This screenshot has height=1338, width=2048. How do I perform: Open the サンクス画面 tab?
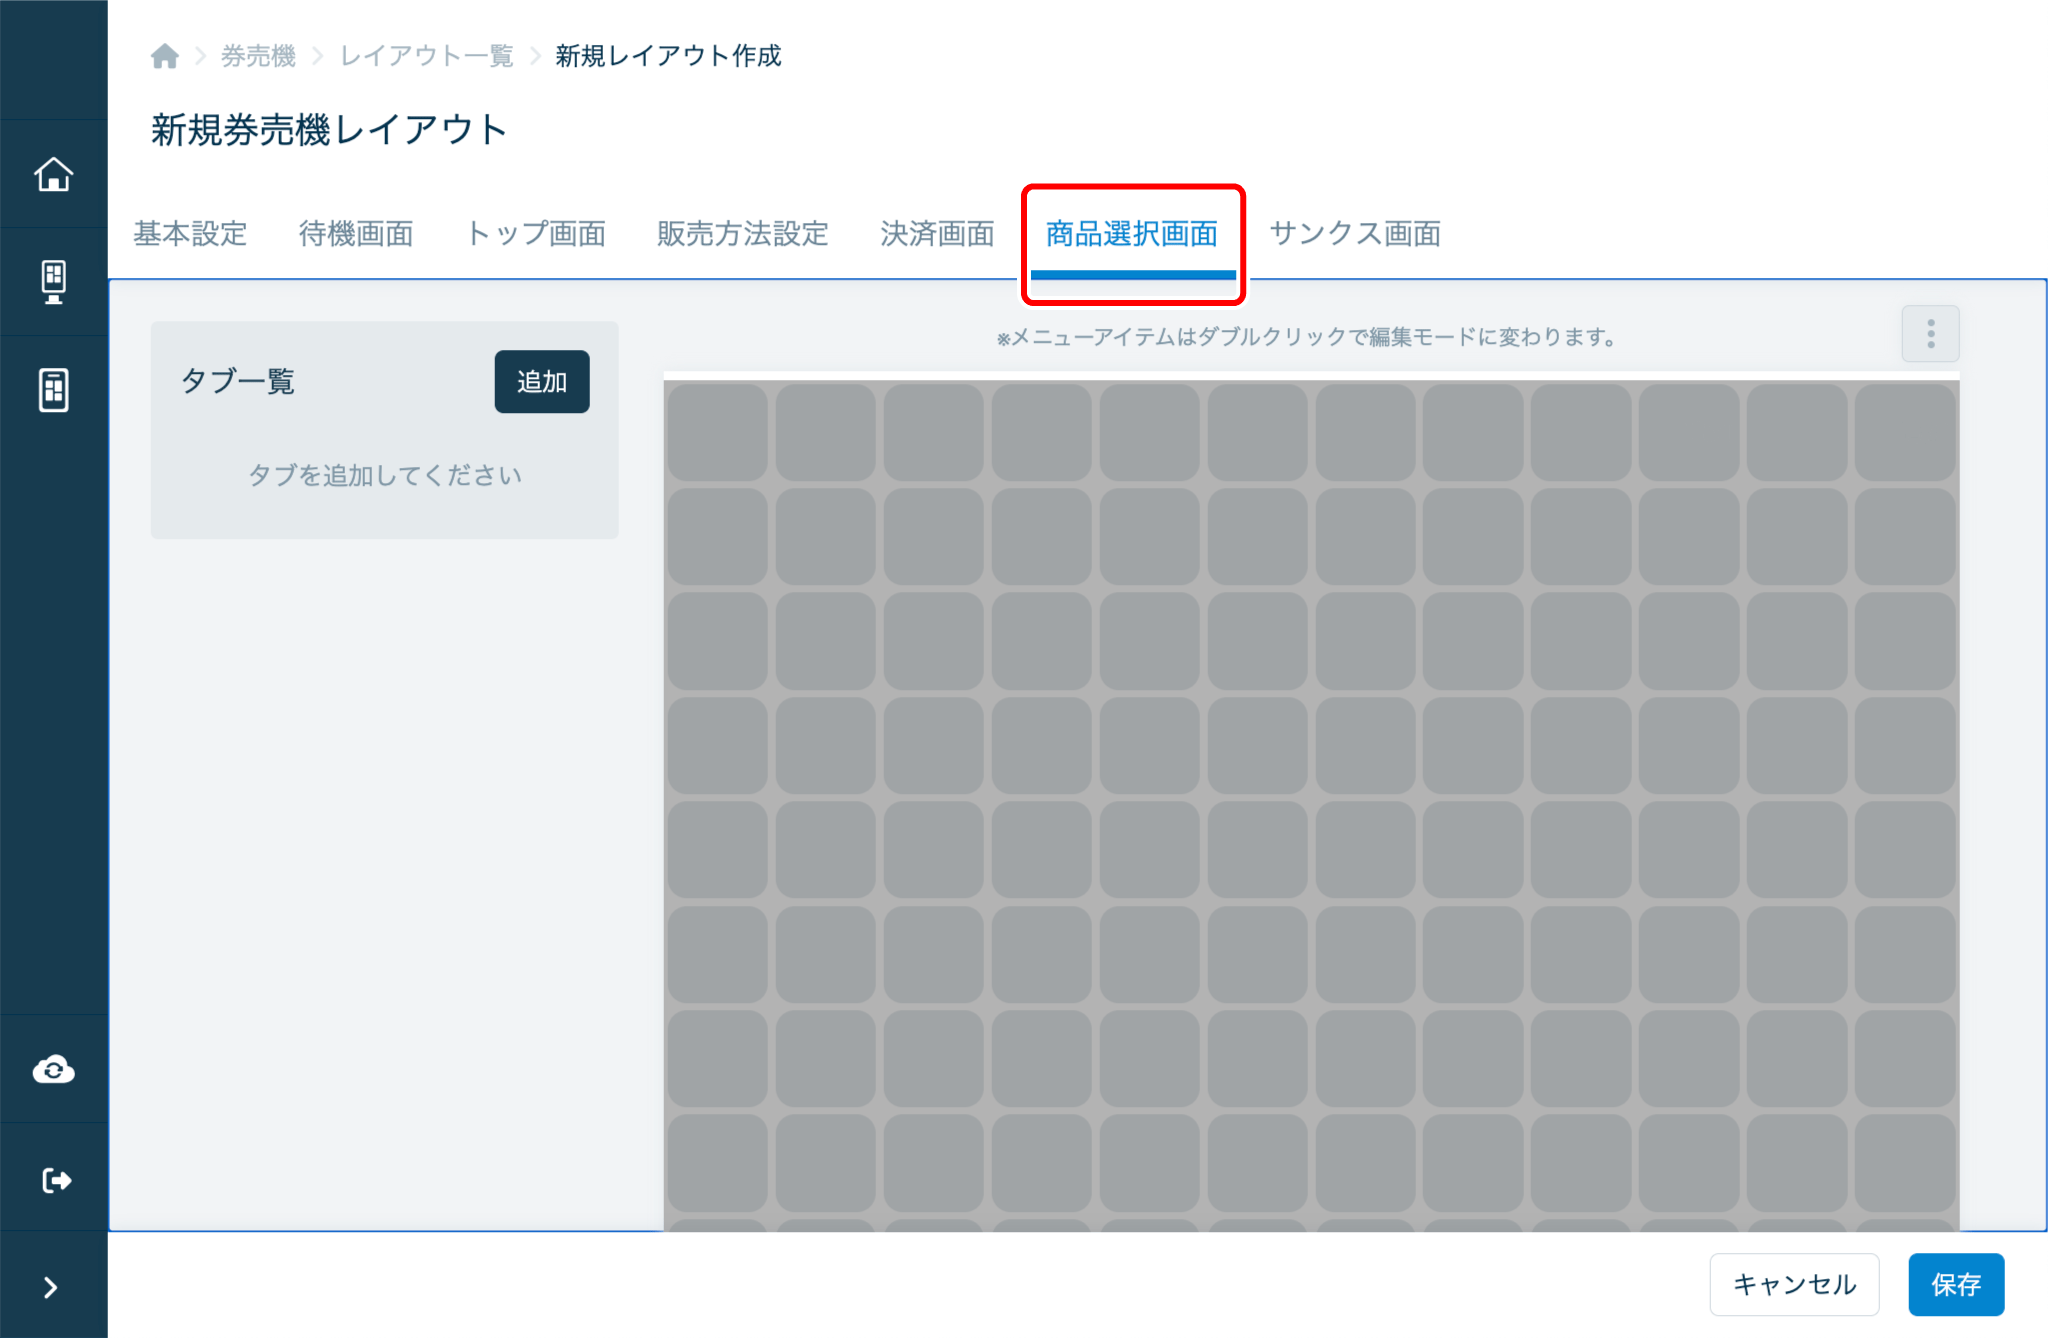point(1355,234)
